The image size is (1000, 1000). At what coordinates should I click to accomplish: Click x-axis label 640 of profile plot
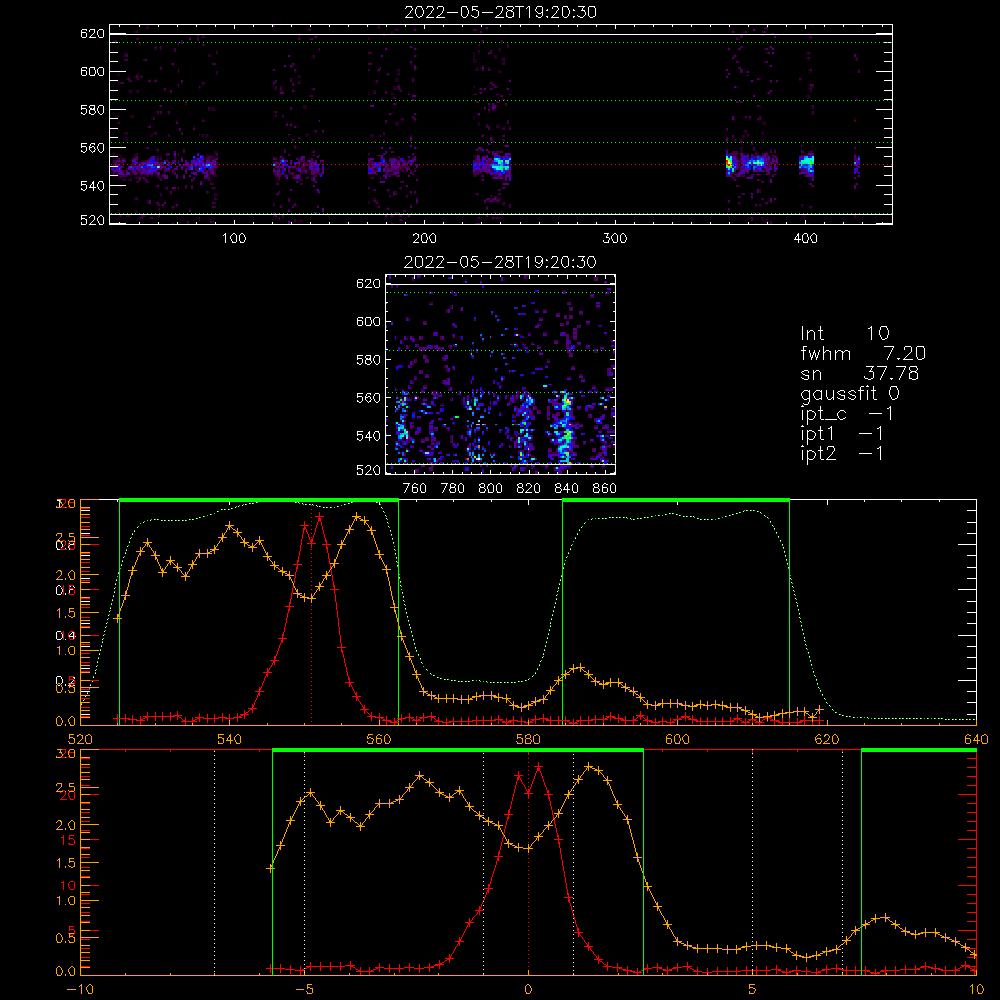click(x=976, y=740)
